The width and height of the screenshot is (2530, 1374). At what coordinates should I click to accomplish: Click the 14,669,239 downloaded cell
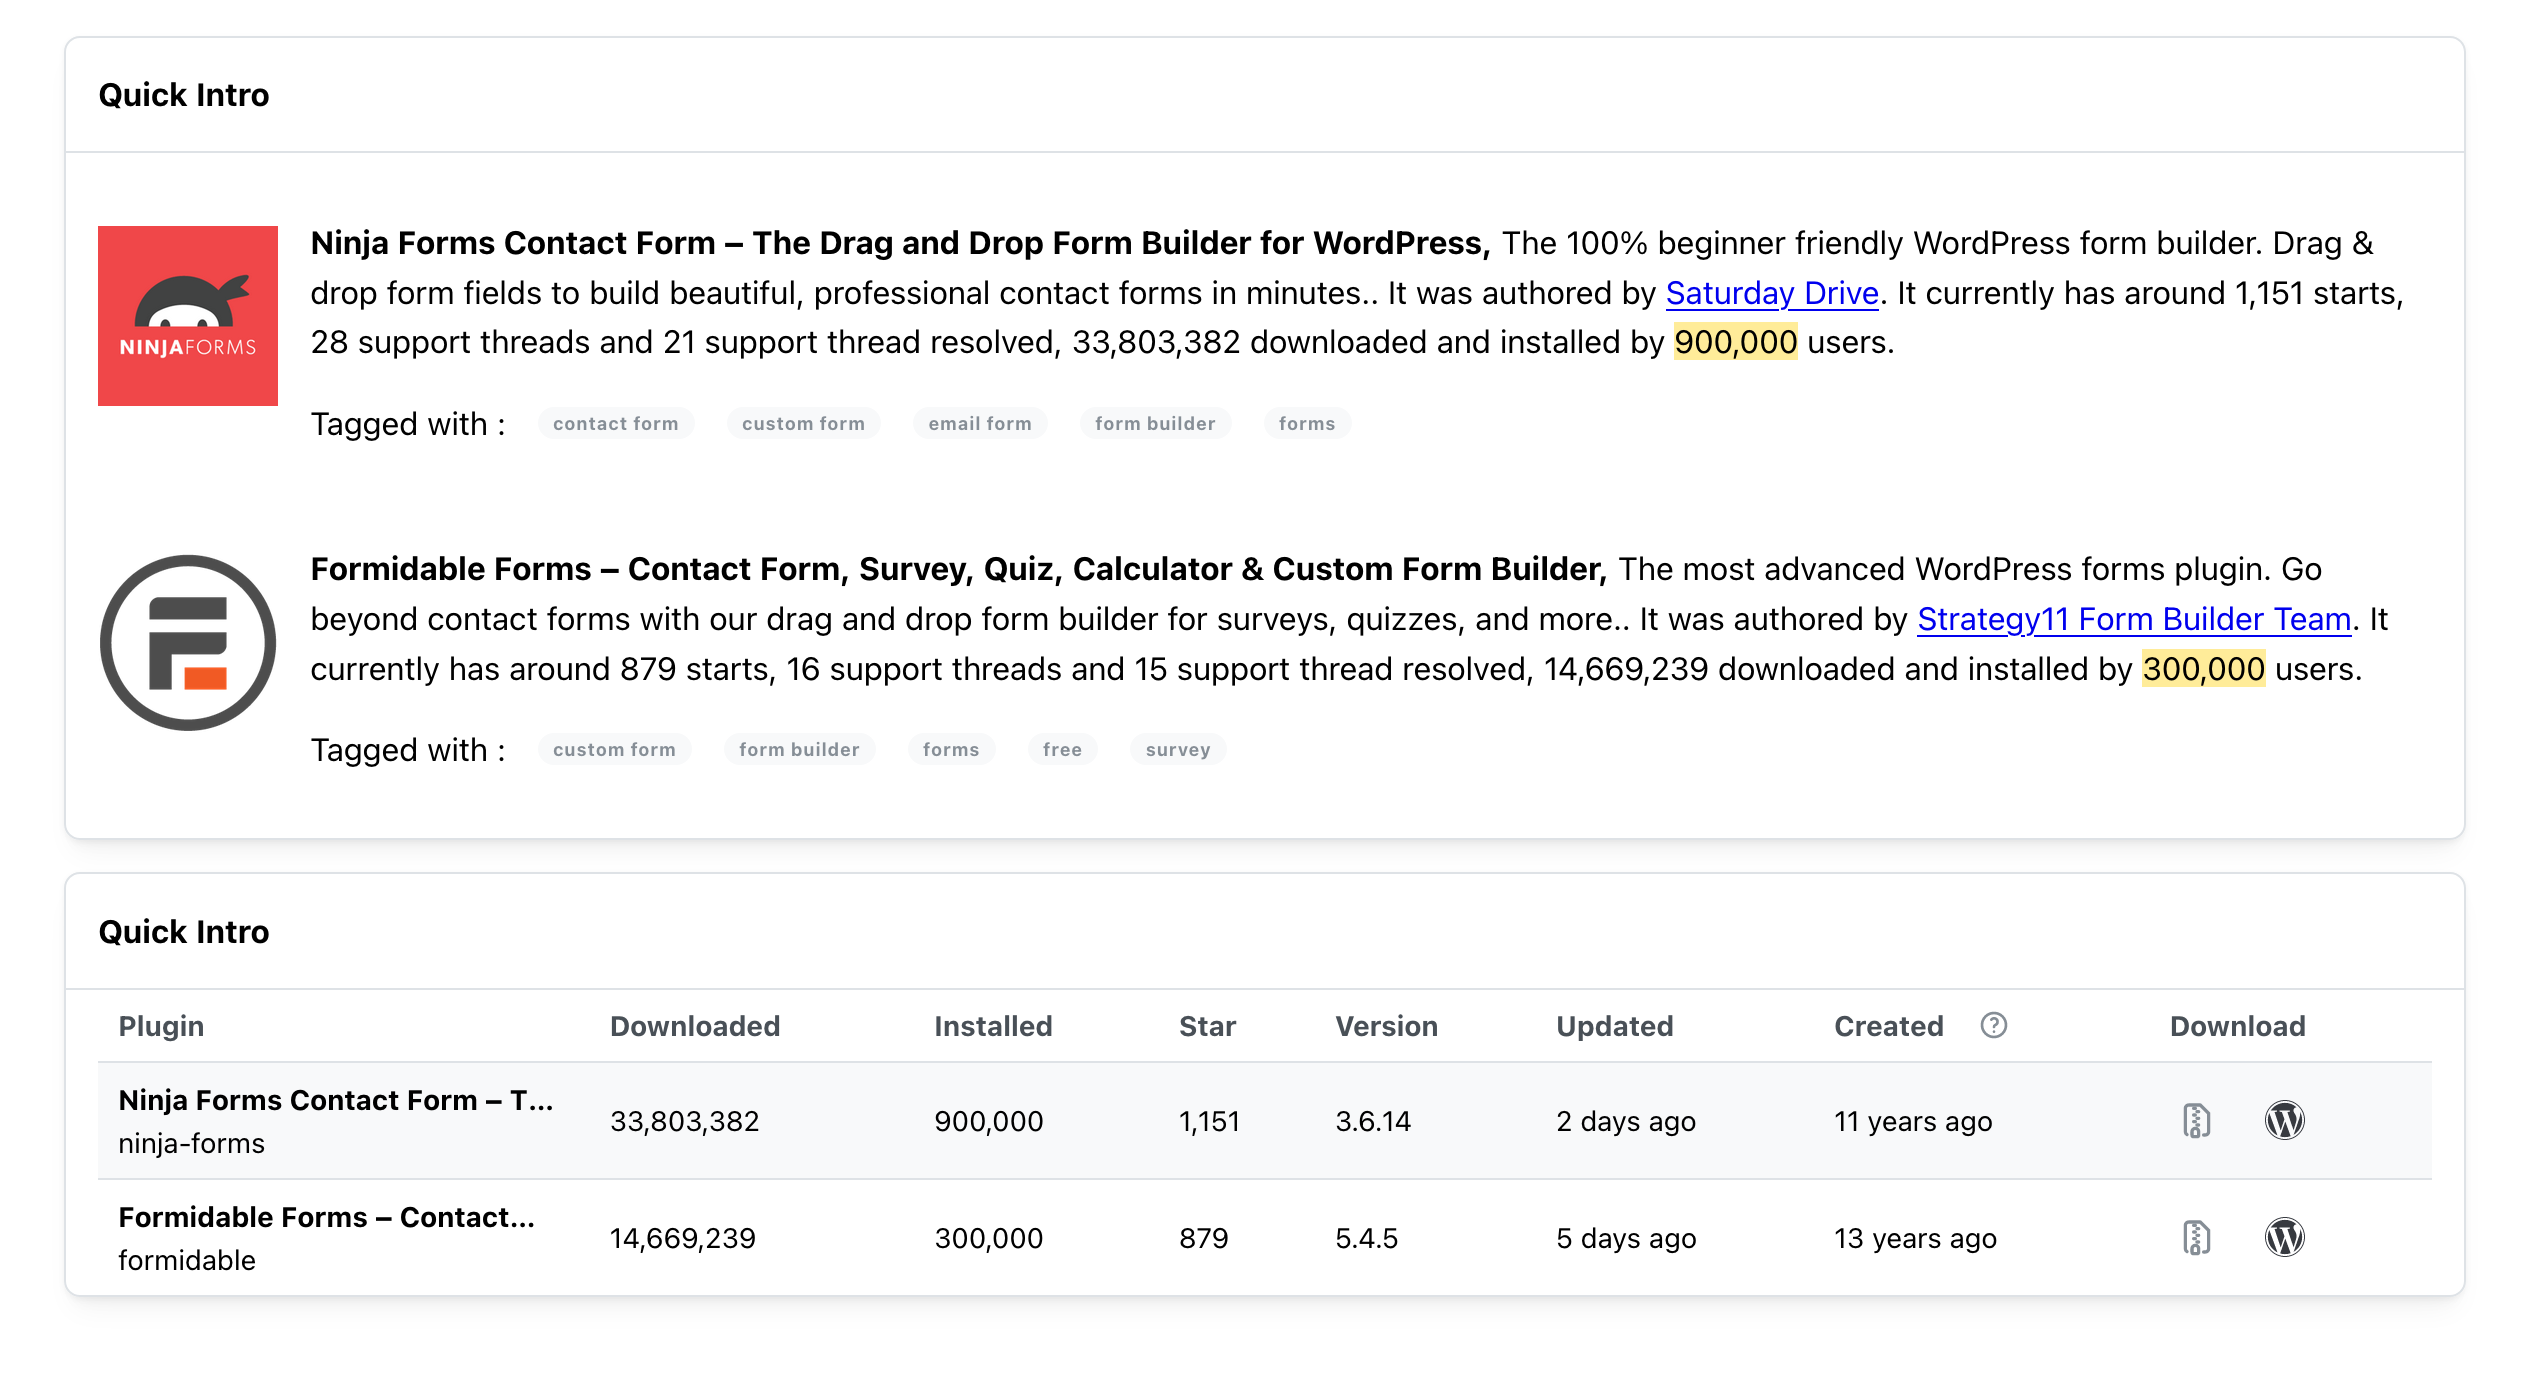682,1238
